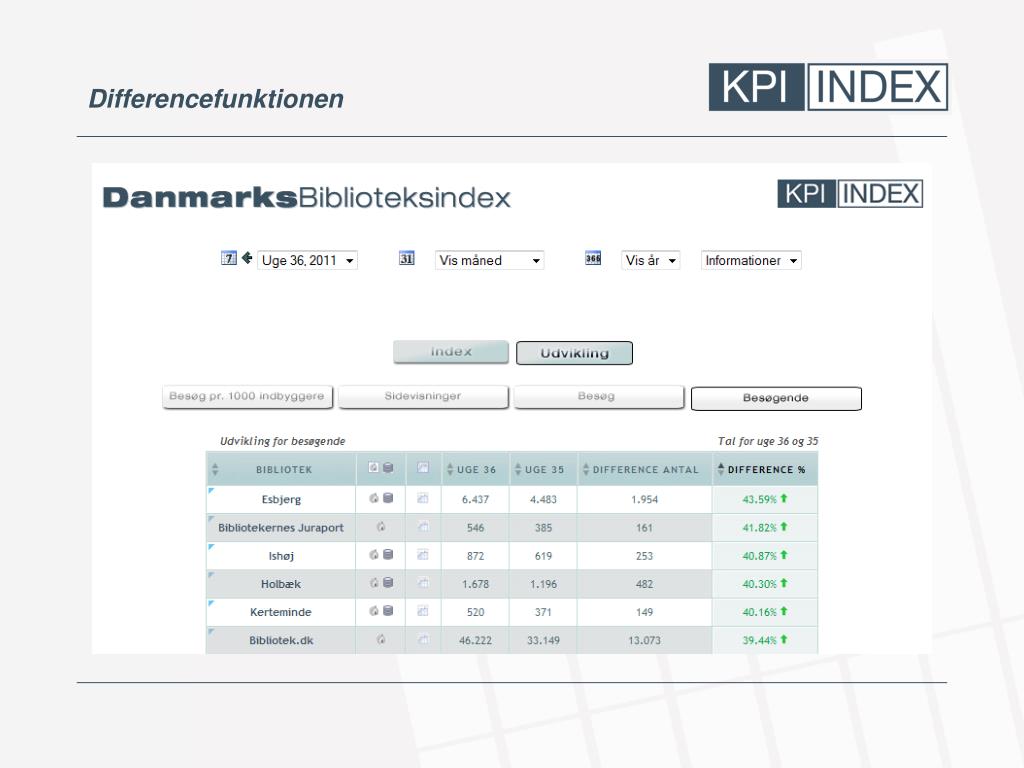Click the Ishøj Uge 36 value 872
Image resolution: width=1024 pixels, height=768 pixels.
coord(475,556)
